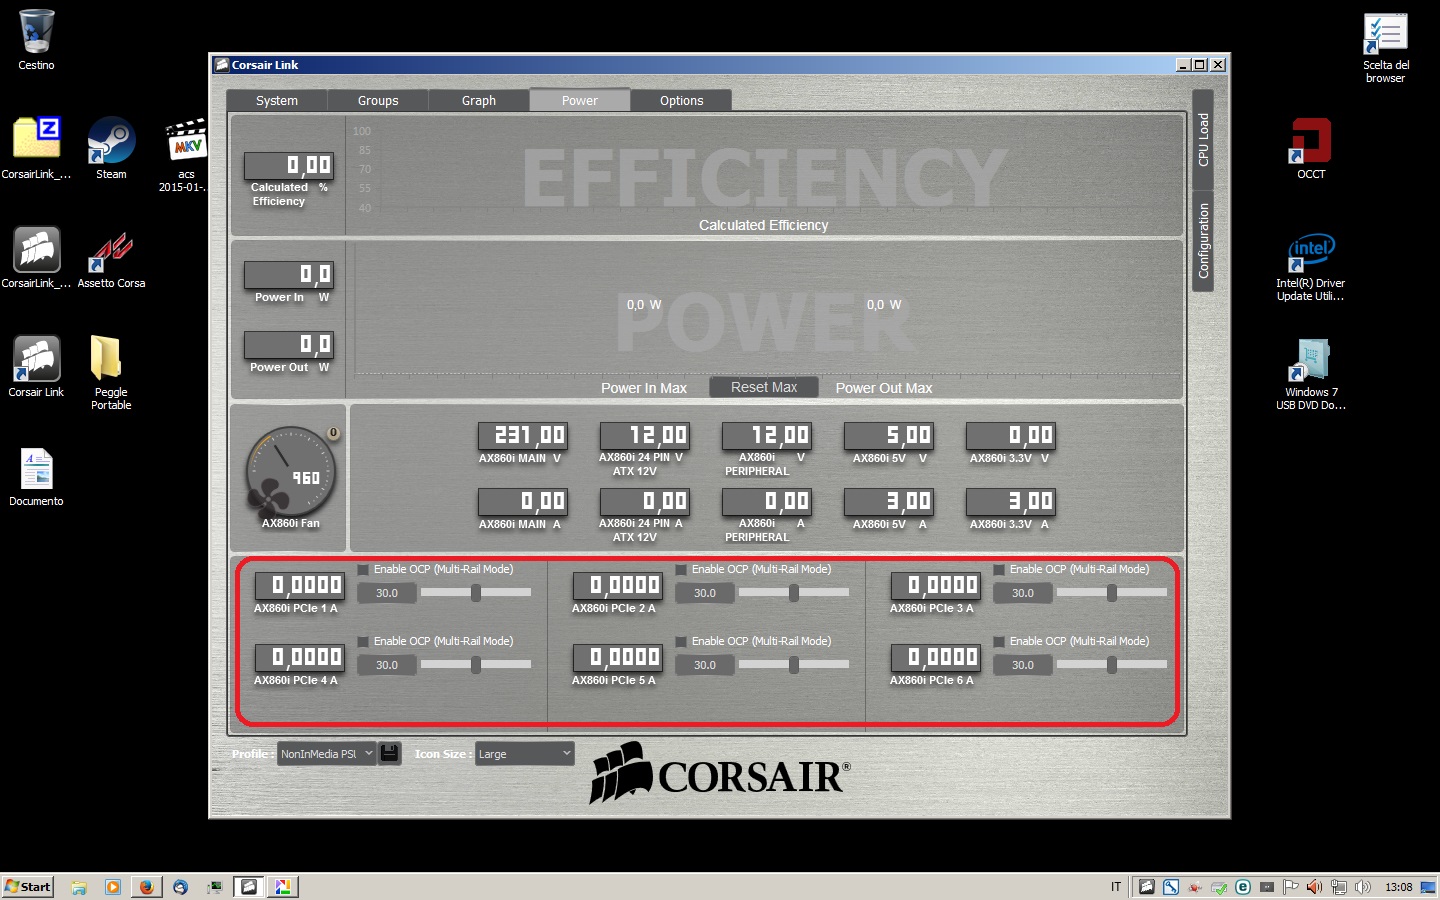Enable OCP for AX860i PCIe 2
Viewport: 1440px width, 900px height.
click(x=681, y=570)
